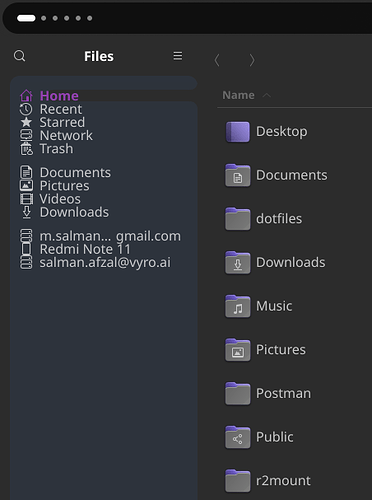Viewport: 372px width, 500px height.
Task: Open the hamburger menu beside Files title
Action: (x=178, y=56)
